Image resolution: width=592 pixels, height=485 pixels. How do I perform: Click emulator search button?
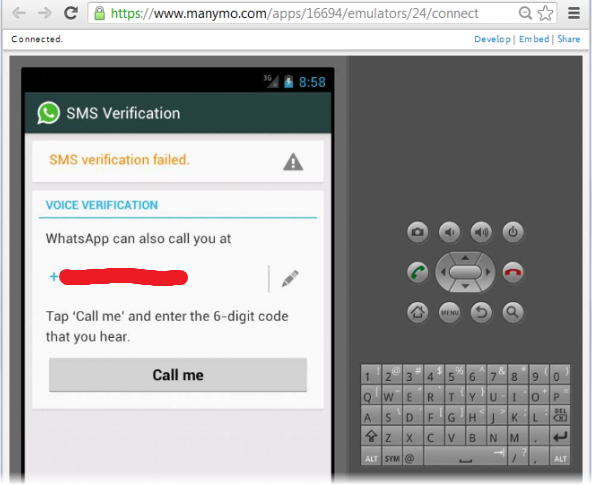tap(513, 312)
